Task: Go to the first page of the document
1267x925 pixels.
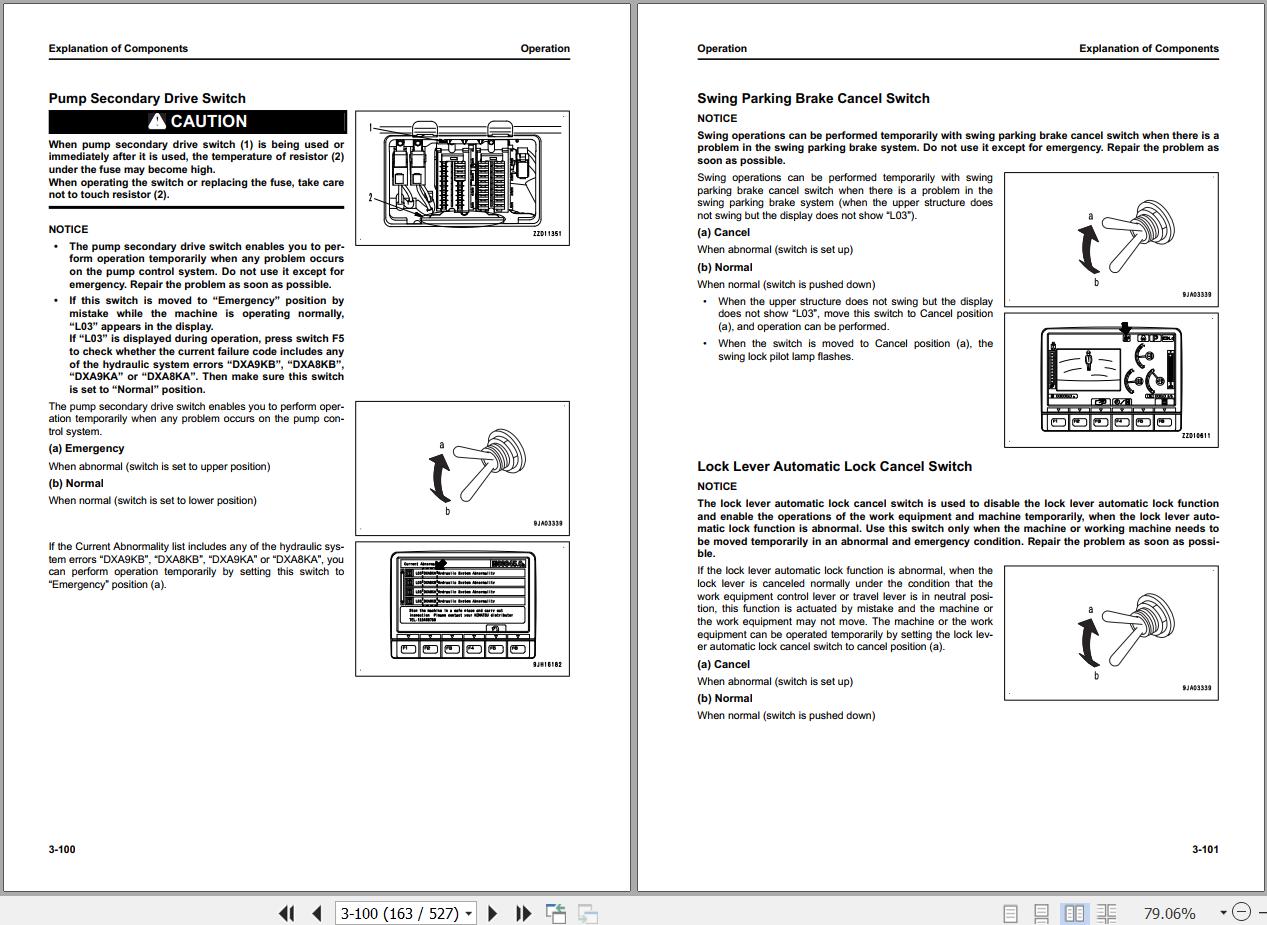Action: pyautogui.click(x=287, y=913)
